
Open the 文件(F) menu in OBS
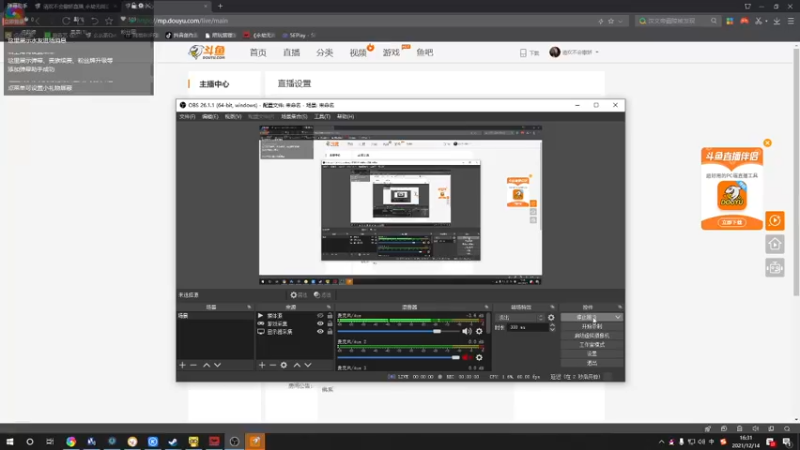[187, 116]
